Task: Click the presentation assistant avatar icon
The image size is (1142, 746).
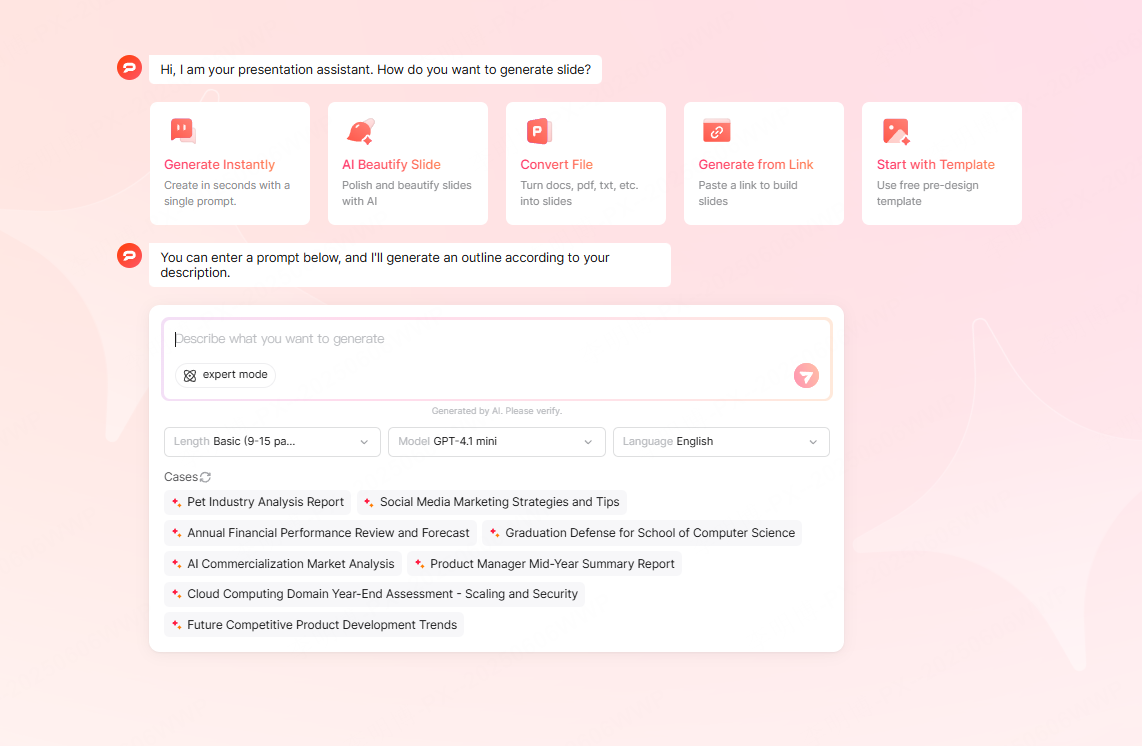Action: 129,67
